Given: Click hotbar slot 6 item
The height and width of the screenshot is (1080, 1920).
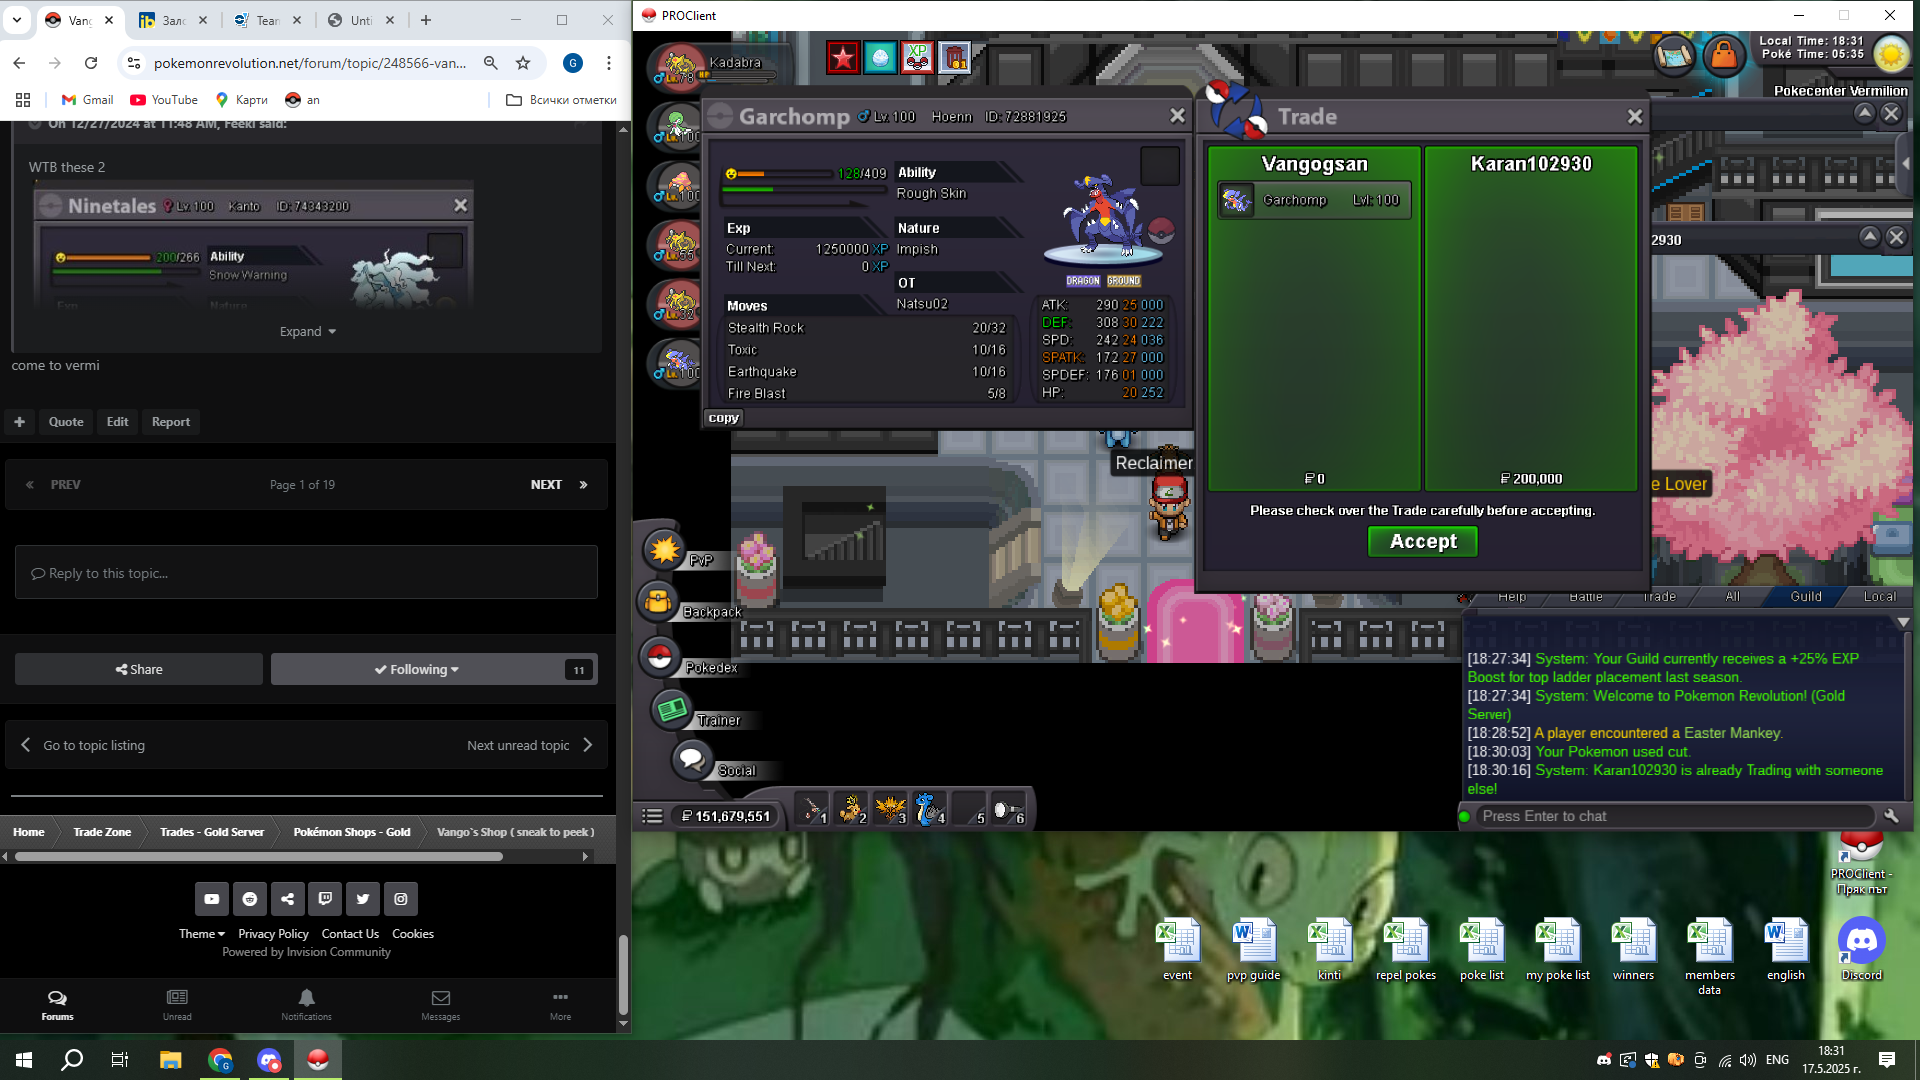Looking at the screenshot, I should point(1008,808).
